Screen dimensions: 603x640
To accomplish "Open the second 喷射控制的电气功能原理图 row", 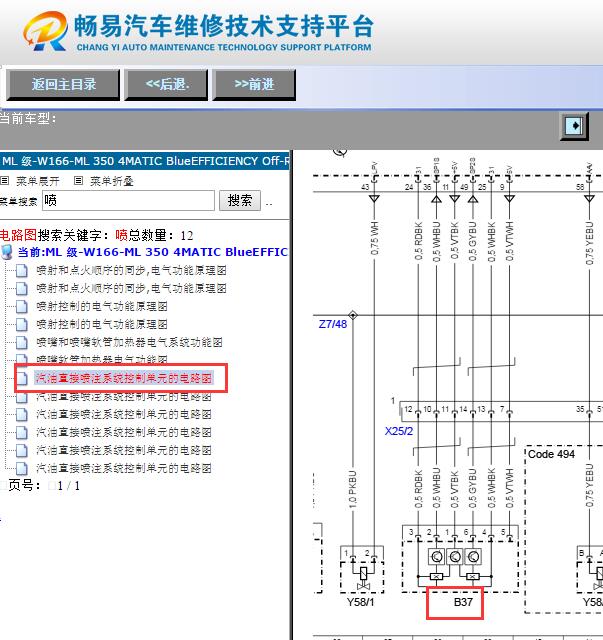I will pyautogui.click(x=102, y=324).
